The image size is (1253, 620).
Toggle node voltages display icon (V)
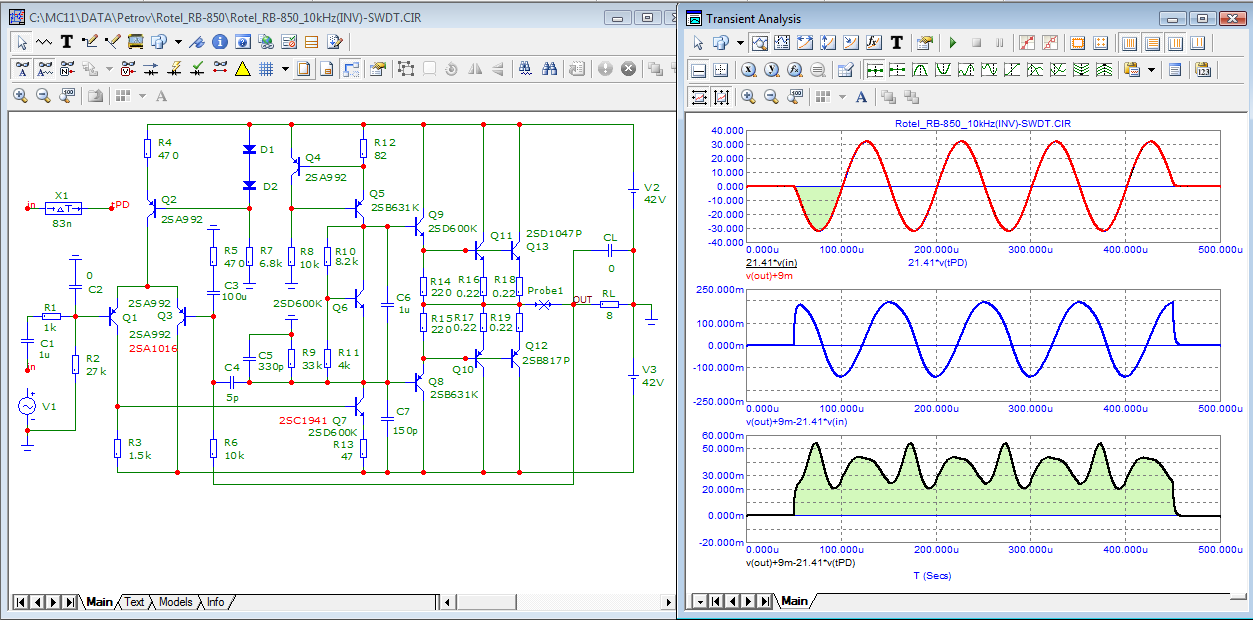click(x=128, y=69)
